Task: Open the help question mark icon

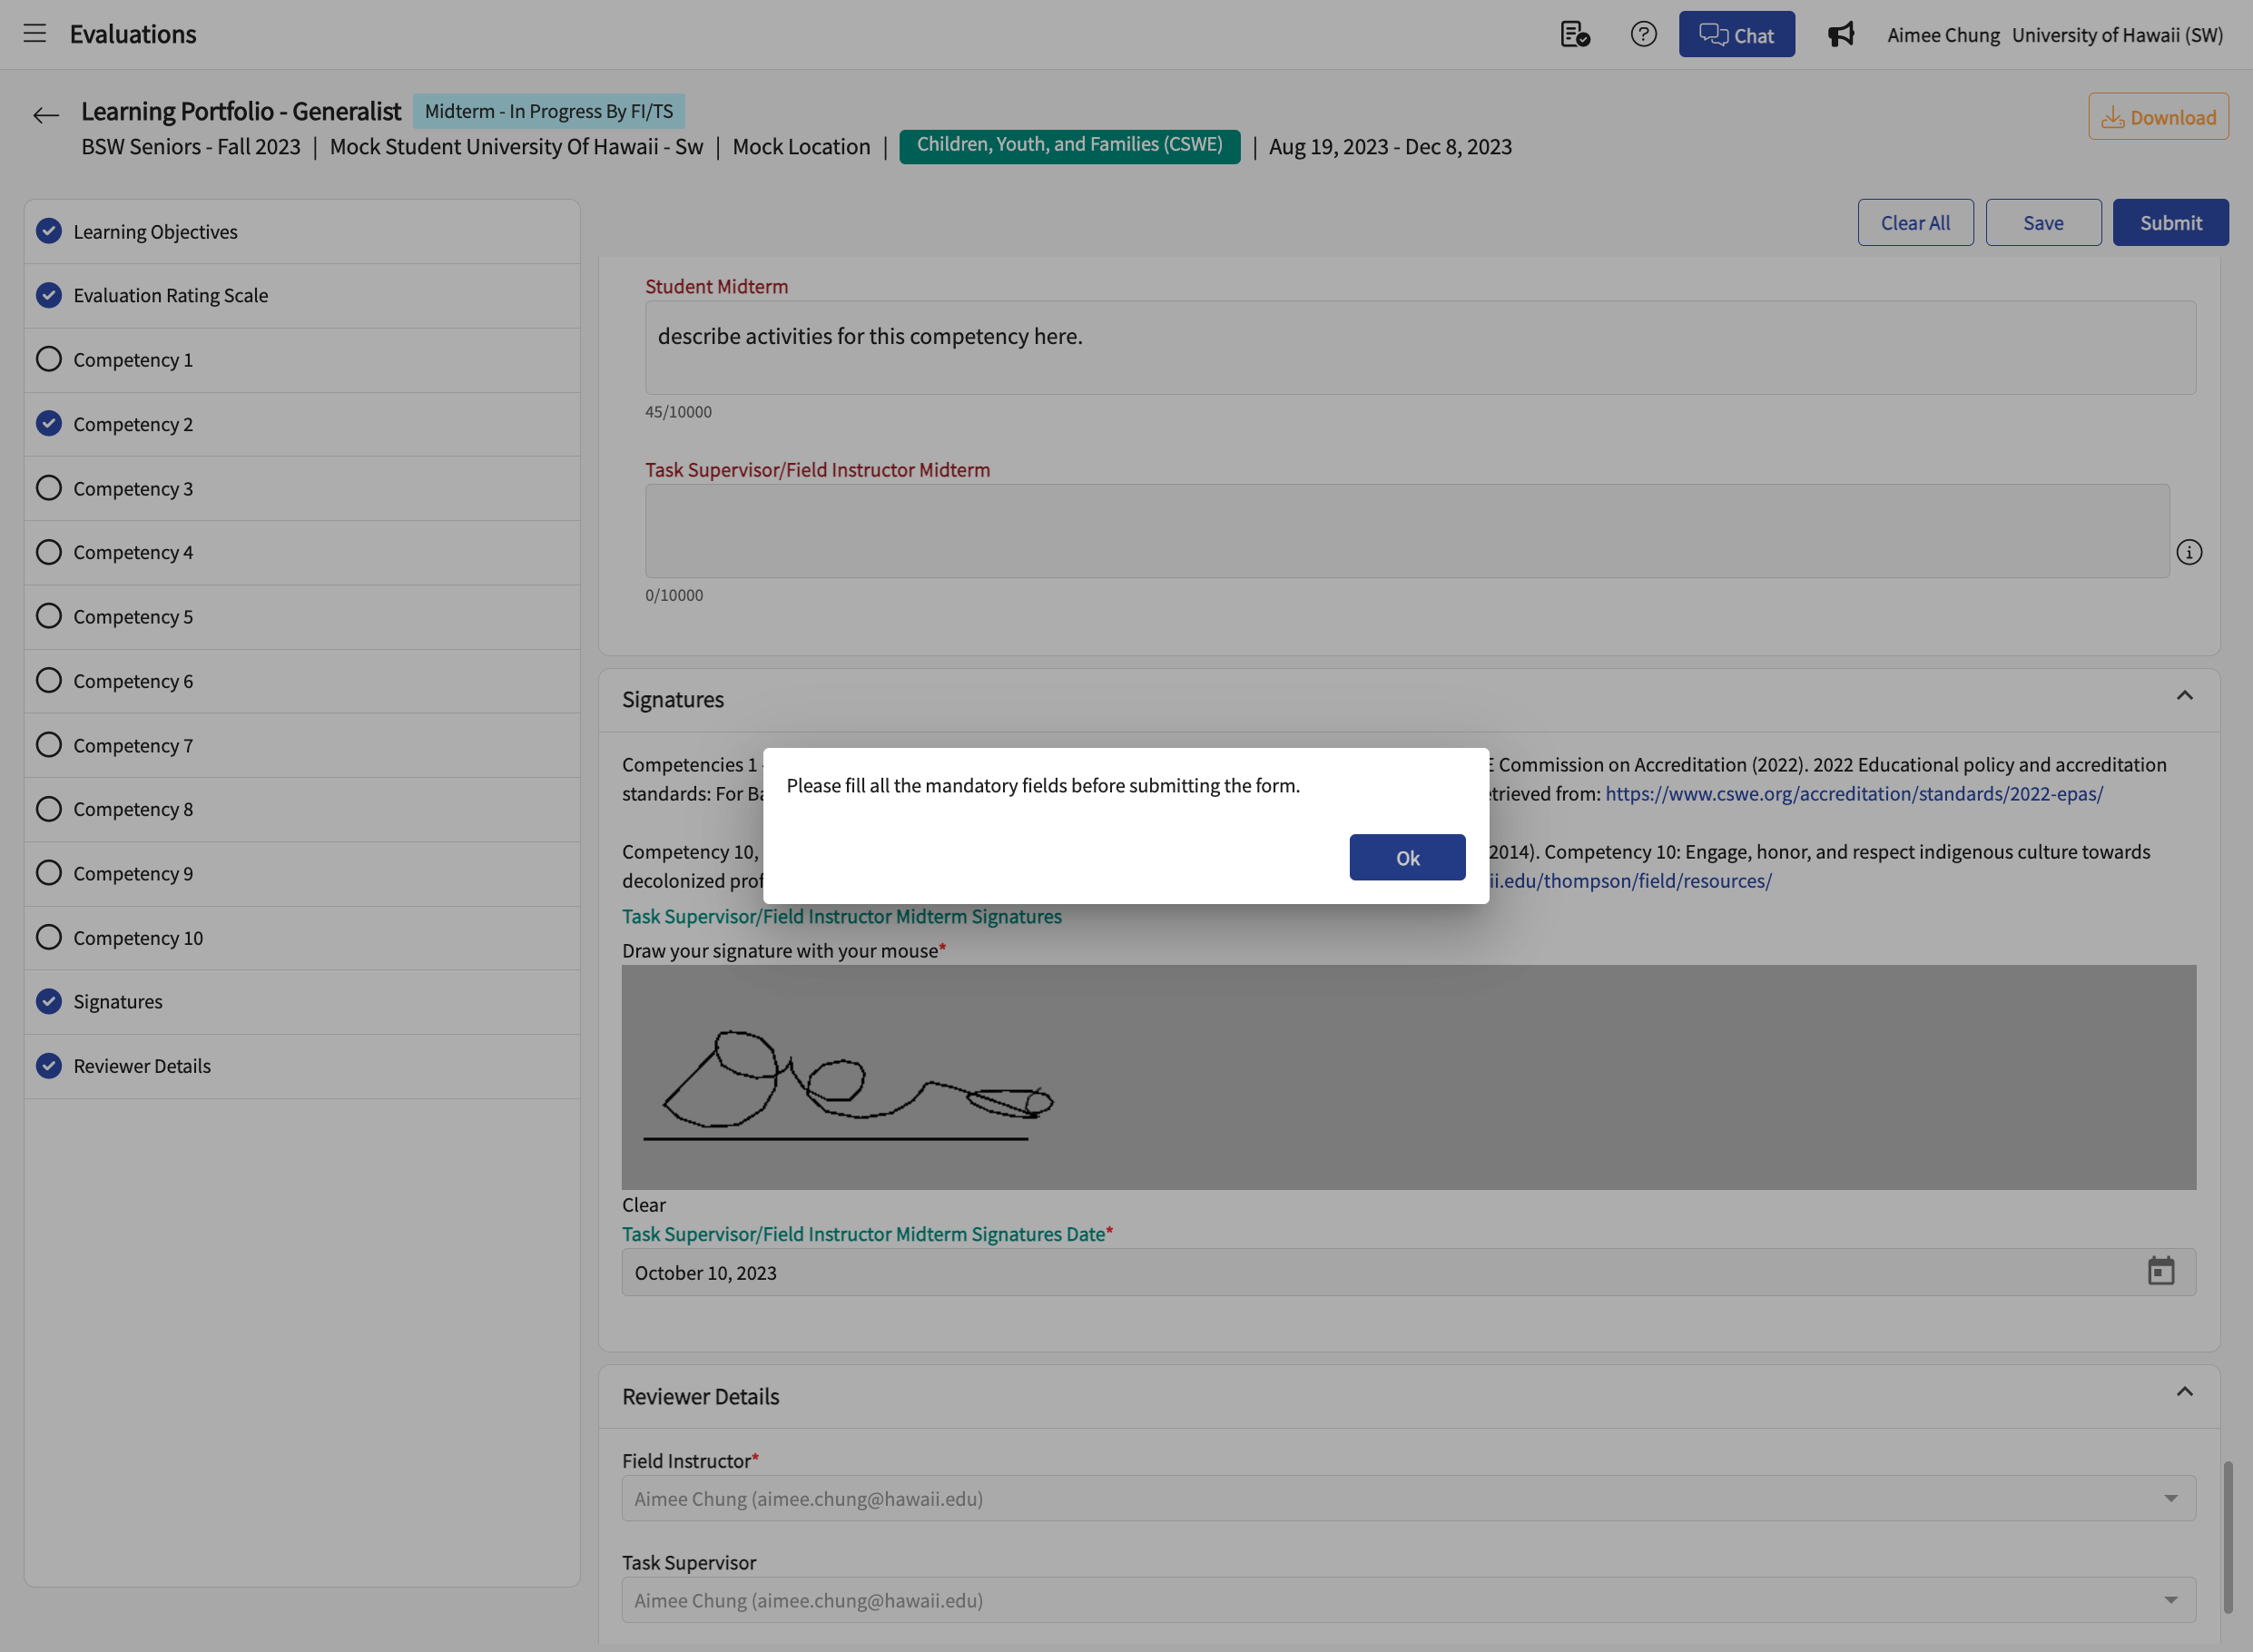Action: click(1643, 34)
